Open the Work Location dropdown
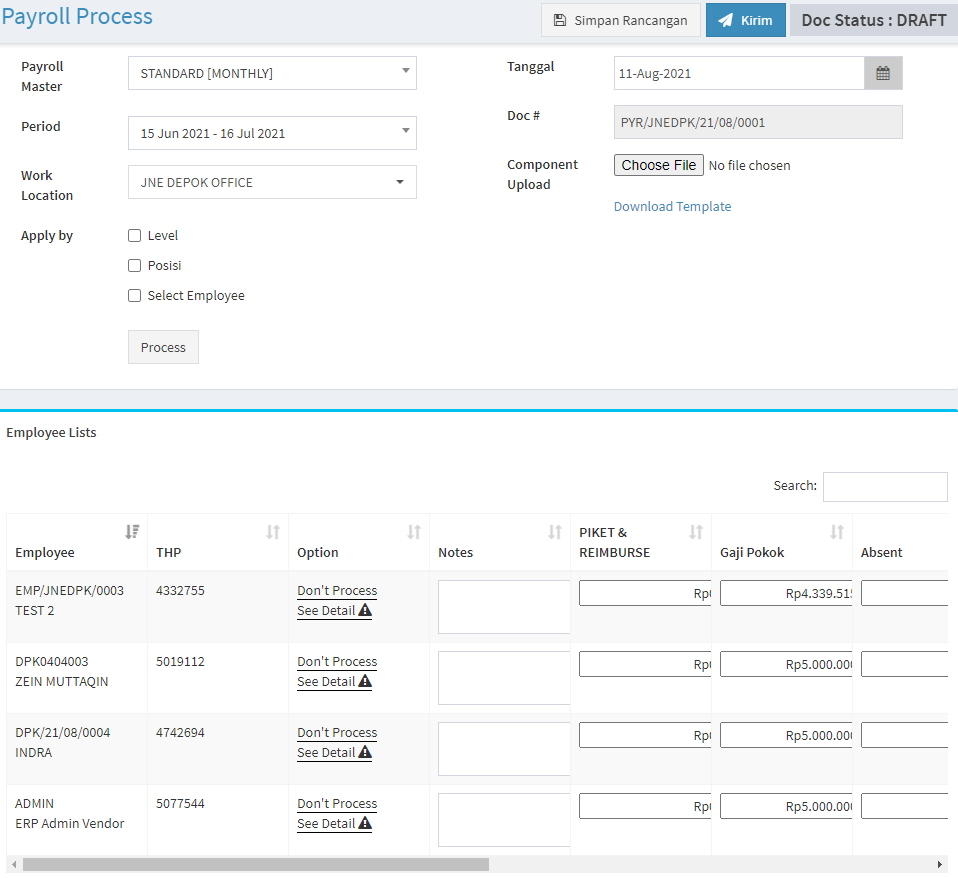This screenshot has width=958, height=878. pos(272,182)
